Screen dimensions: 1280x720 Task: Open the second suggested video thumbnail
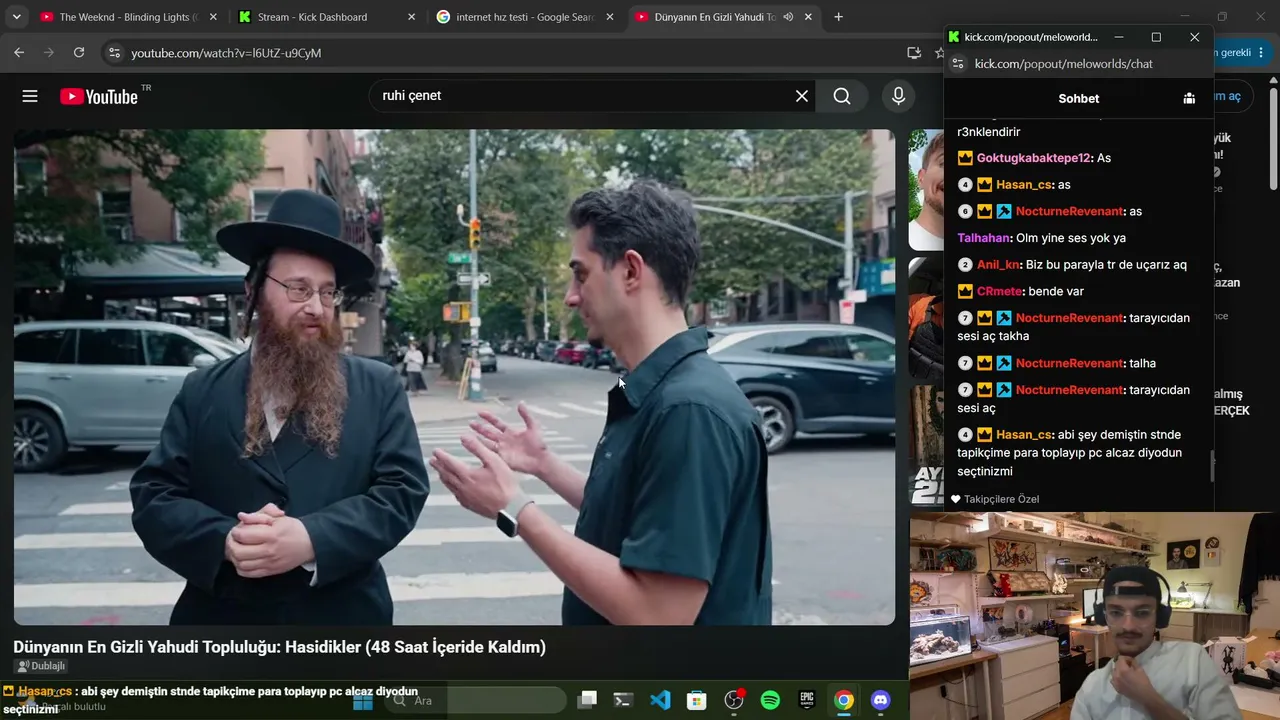click(x=926, y=318)
